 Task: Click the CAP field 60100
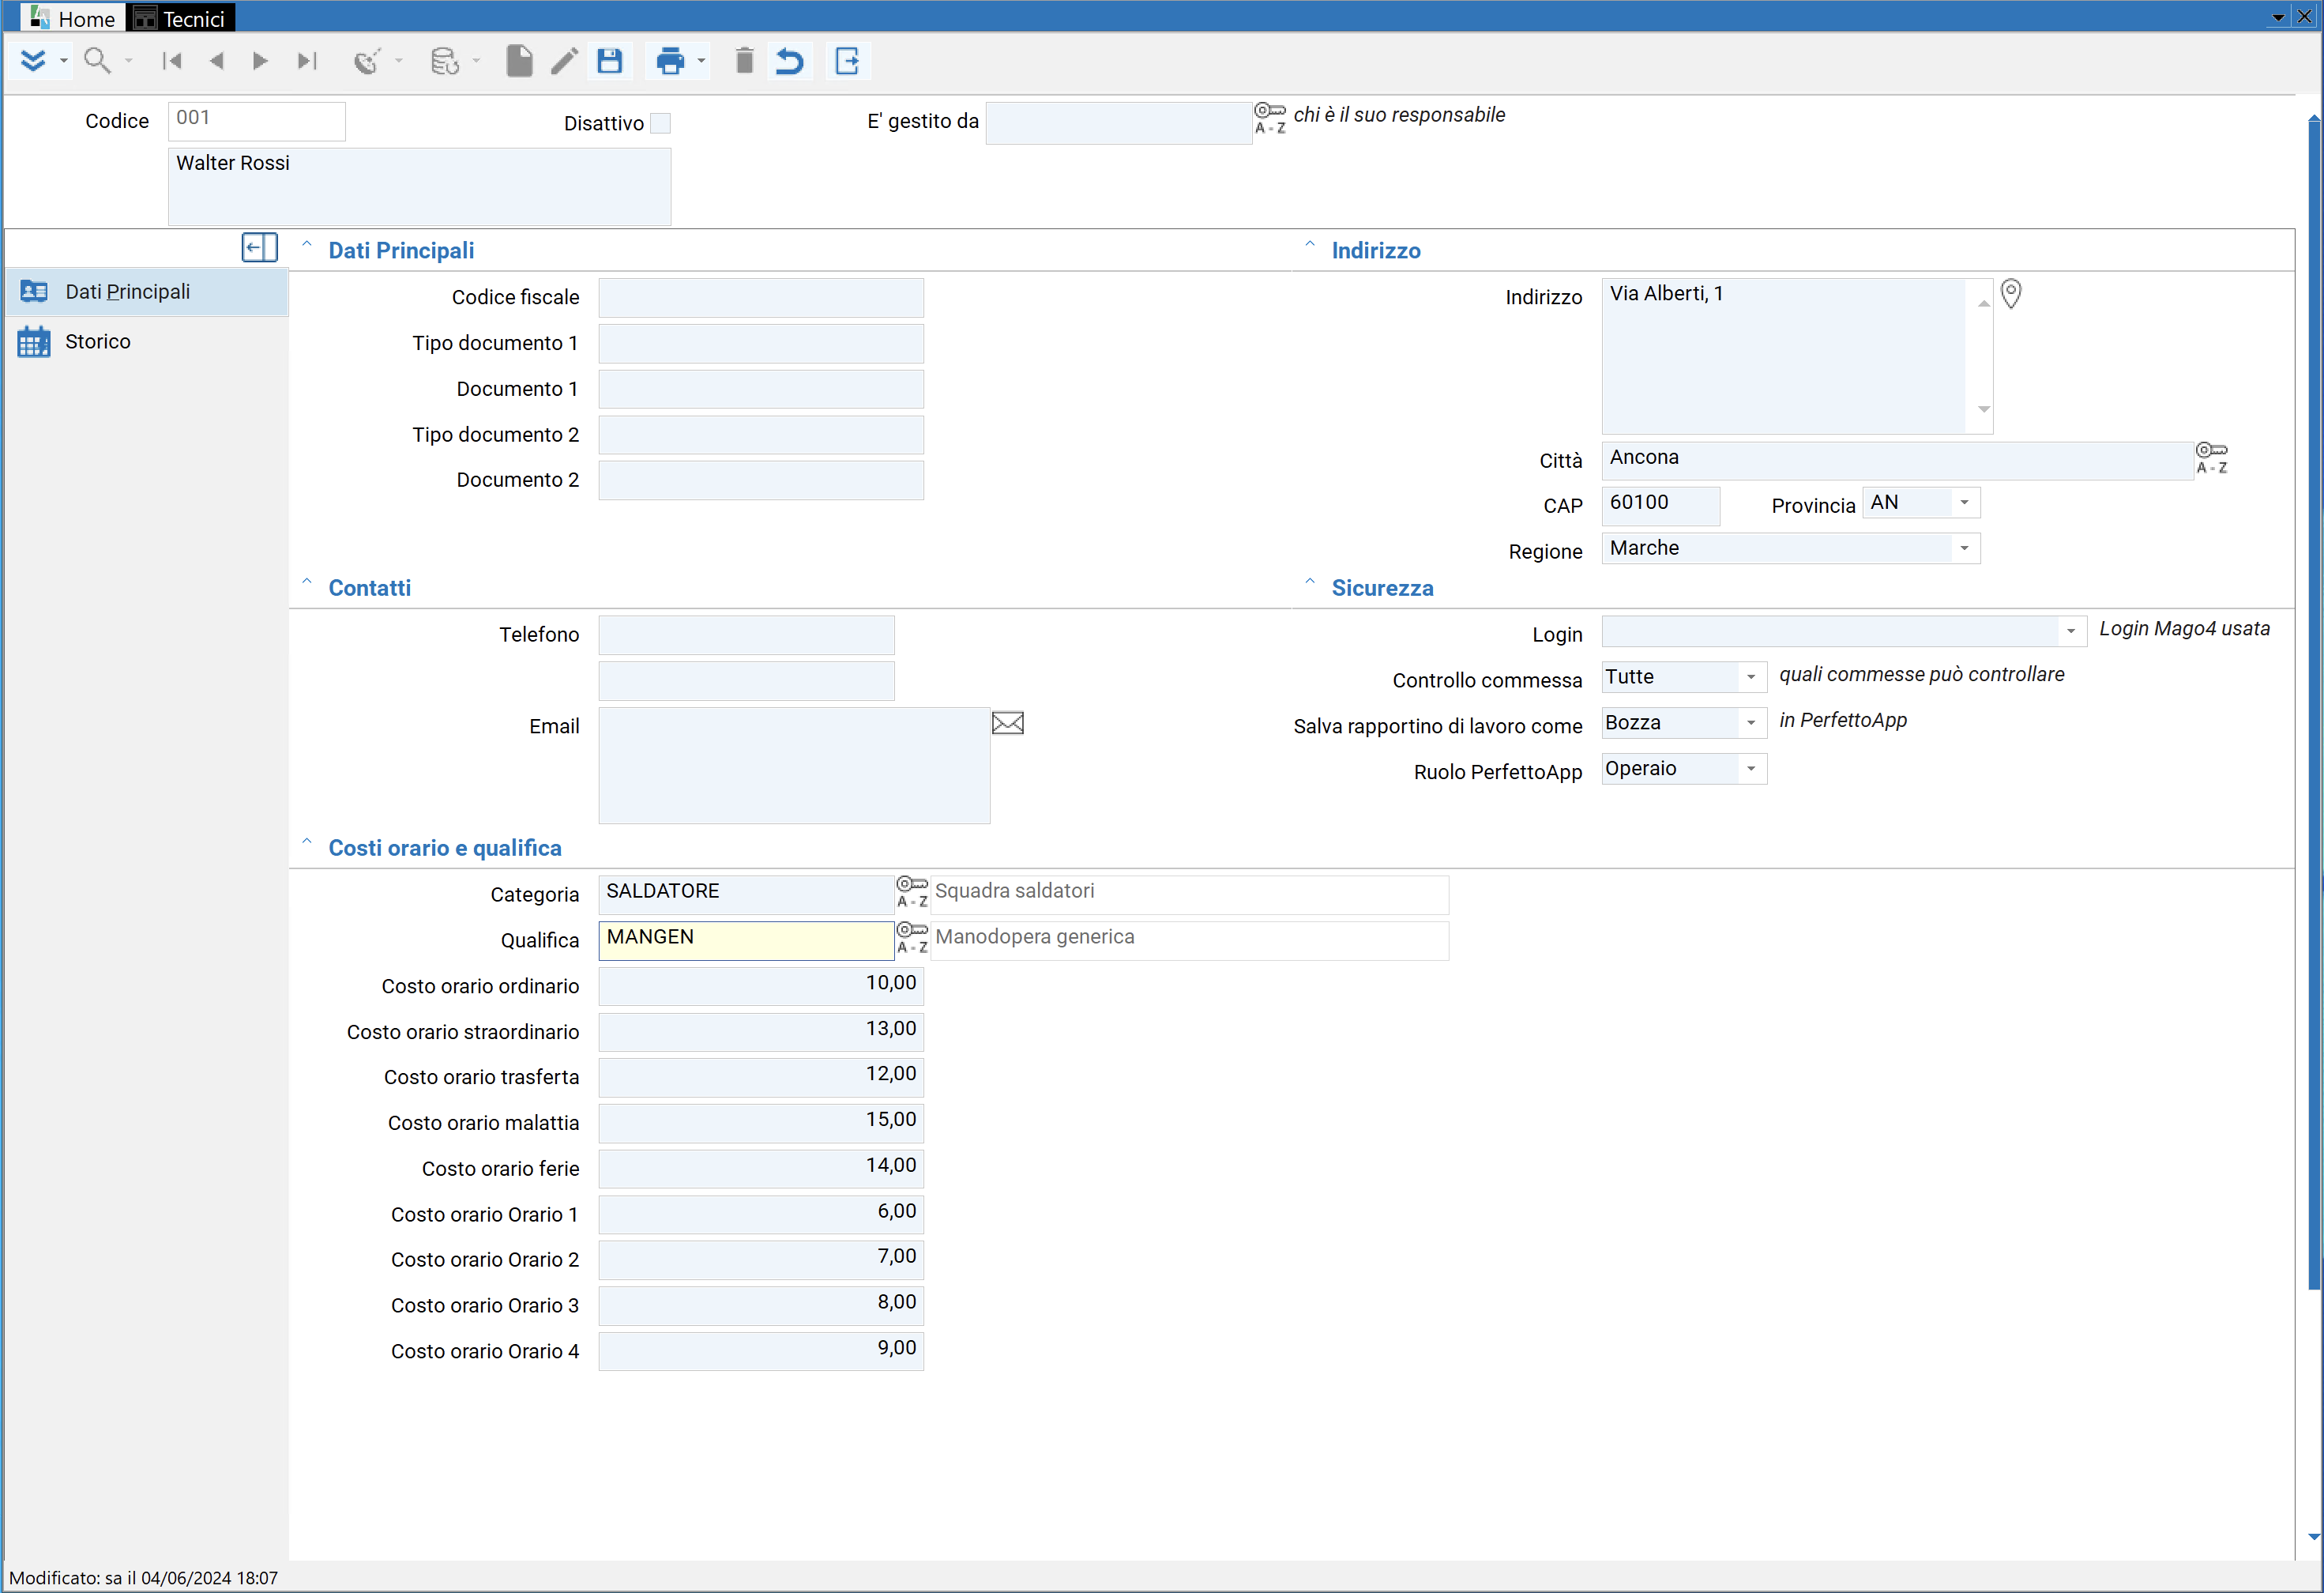[x=1660, y=505]
